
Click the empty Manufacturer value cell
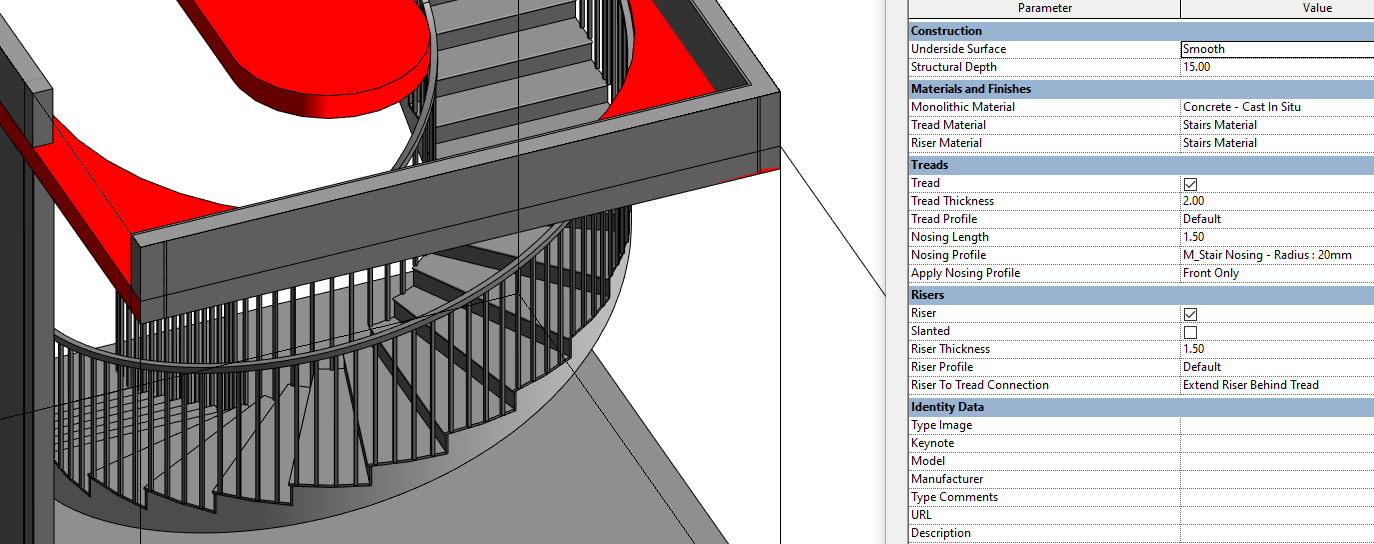click(1277, 479)
